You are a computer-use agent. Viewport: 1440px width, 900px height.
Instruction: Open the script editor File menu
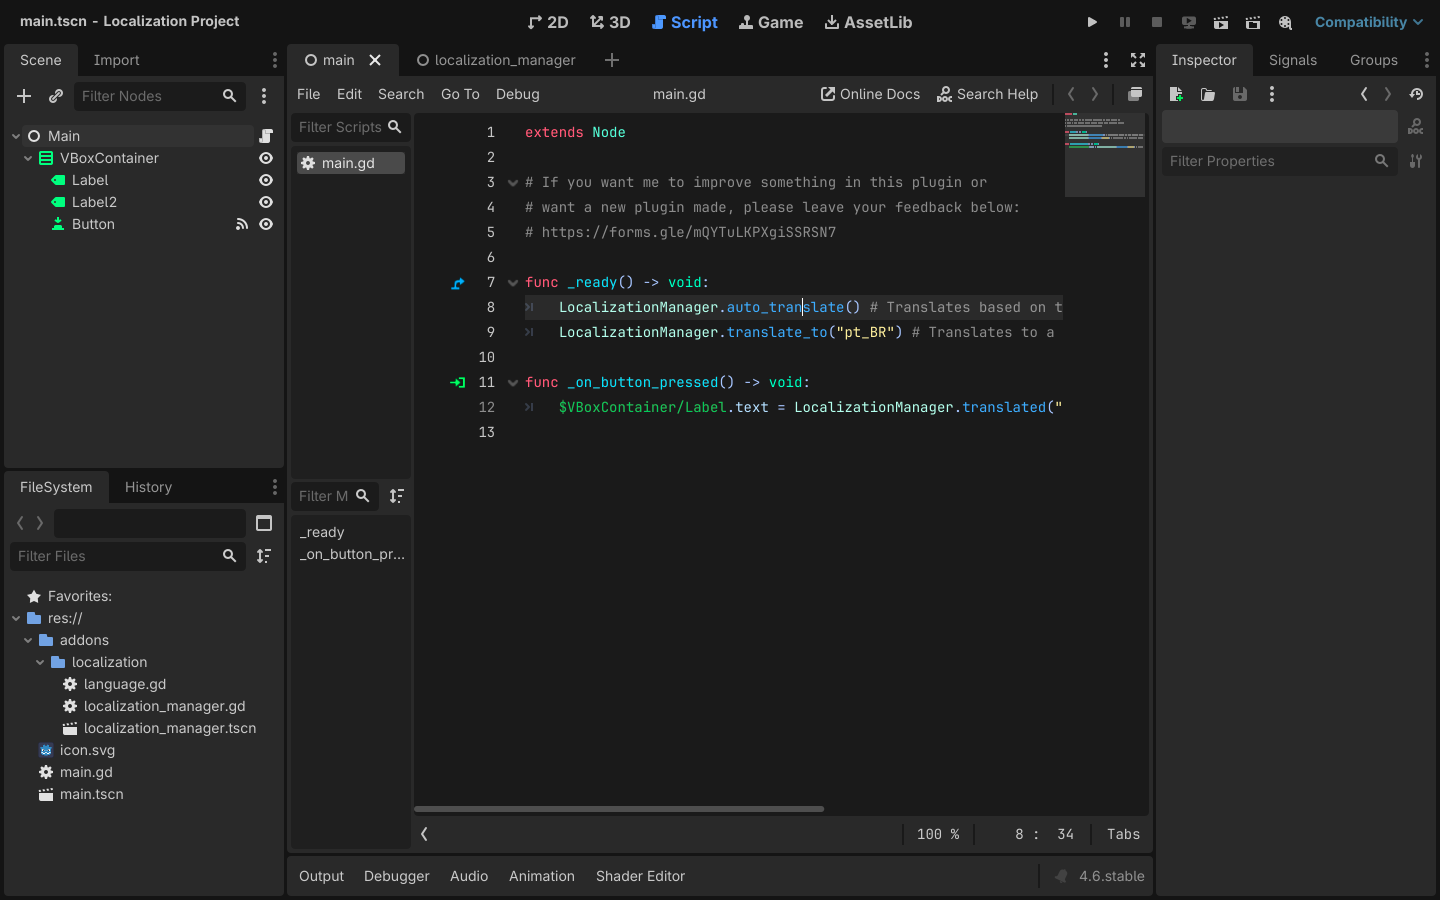tap(308, 94)
